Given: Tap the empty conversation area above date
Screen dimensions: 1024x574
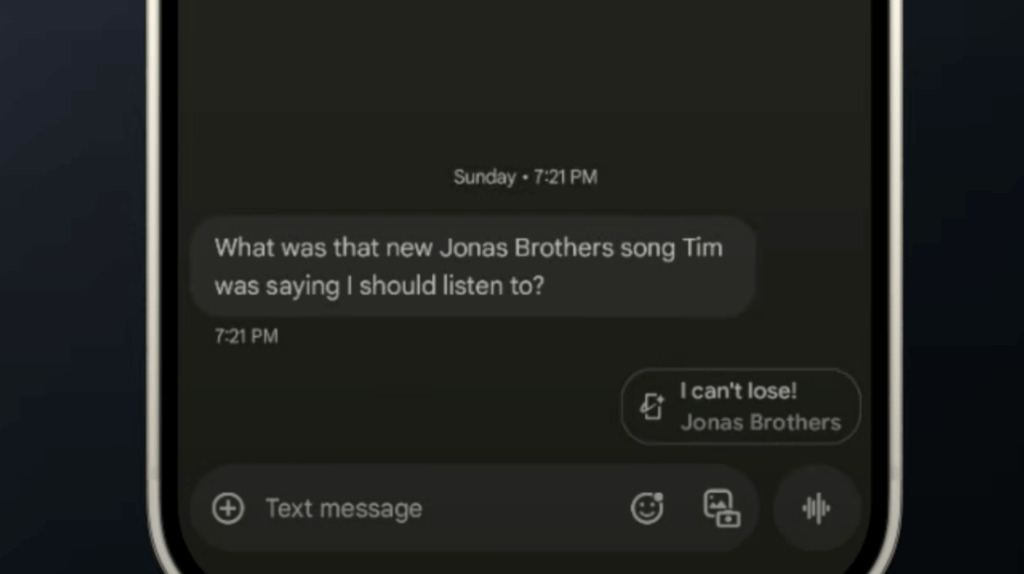Looking at the screenshot, I should [525, 80].
